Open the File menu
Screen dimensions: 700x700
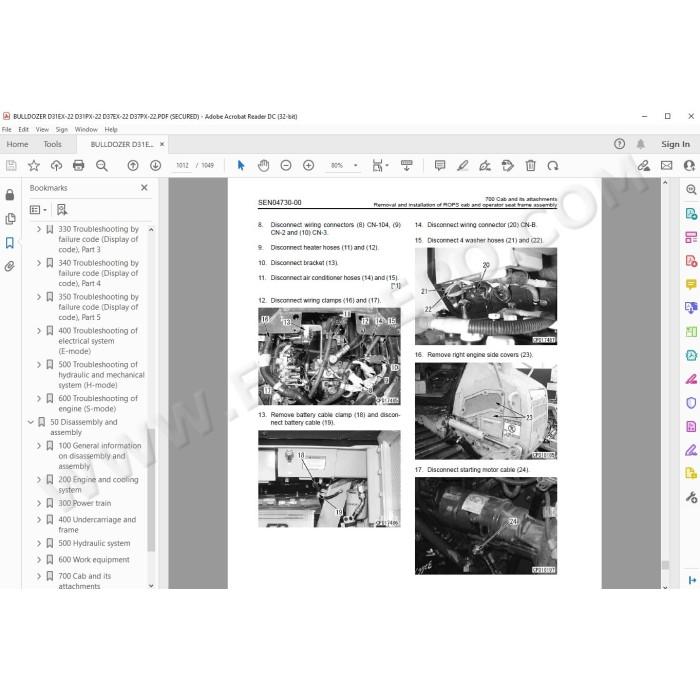coord(7,129)
